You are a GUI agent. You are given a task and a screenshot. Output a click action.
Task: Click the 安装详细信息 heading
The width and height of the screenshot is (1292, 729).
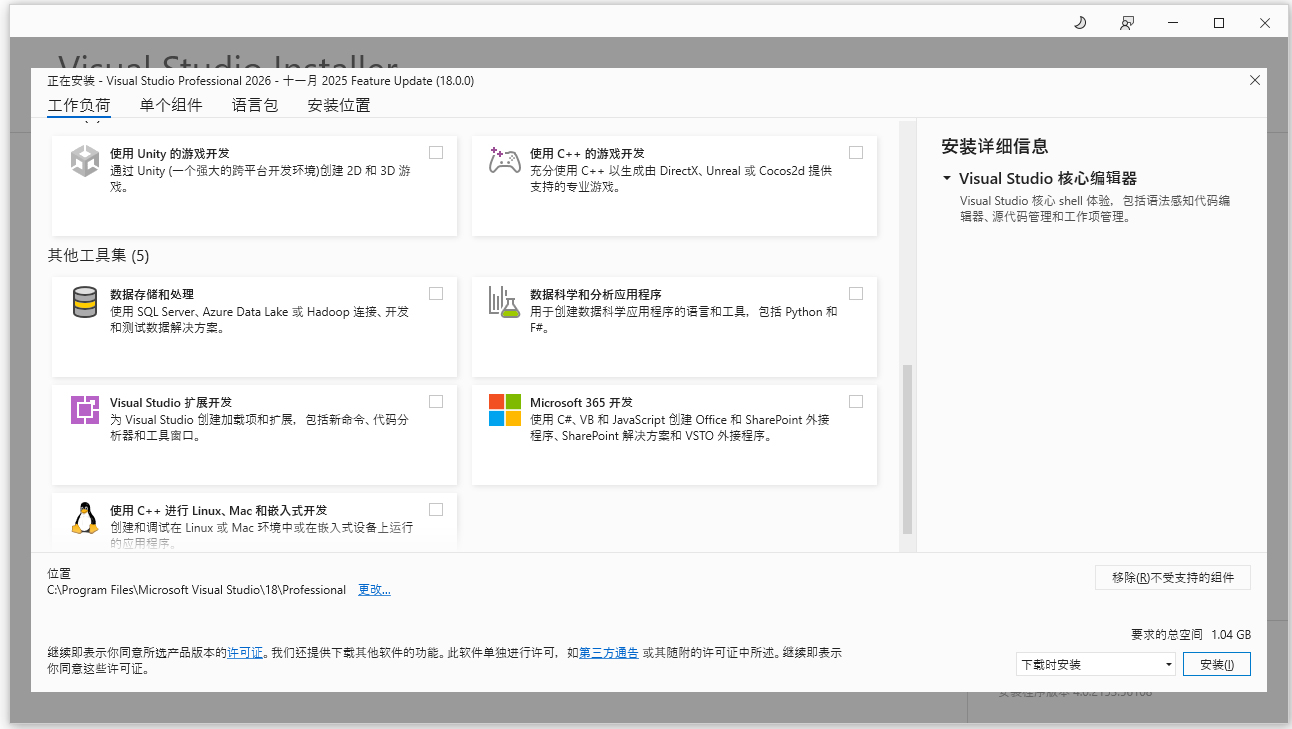(995, 146)
